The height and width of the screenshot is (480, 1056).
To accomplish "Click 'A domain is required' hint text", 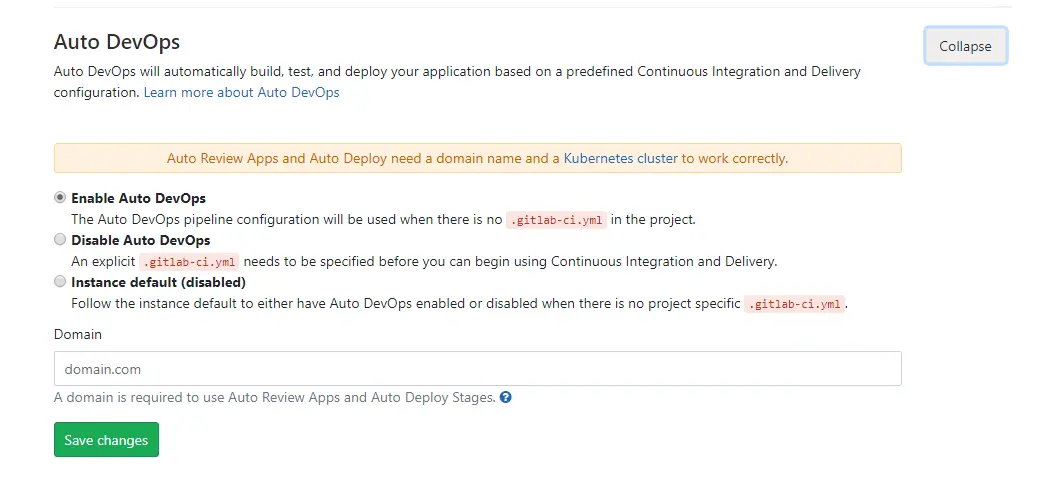I will 275,397.
